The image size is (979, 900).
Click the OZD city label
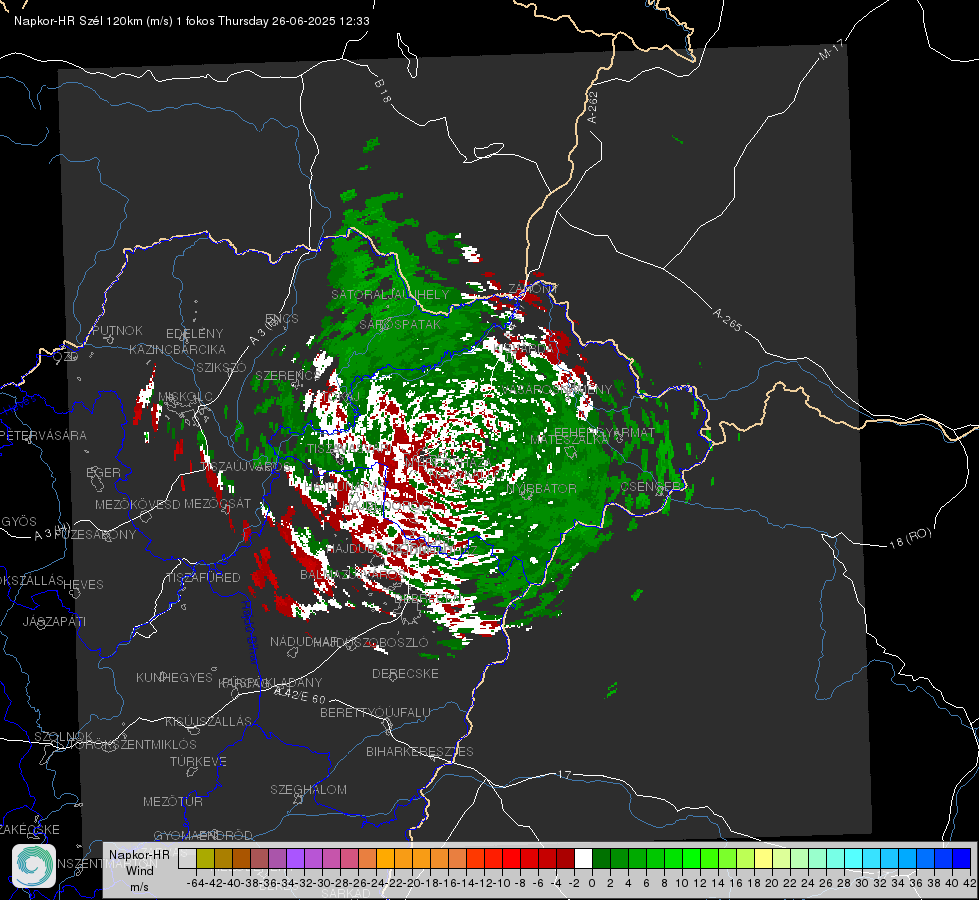click(66, 357)
